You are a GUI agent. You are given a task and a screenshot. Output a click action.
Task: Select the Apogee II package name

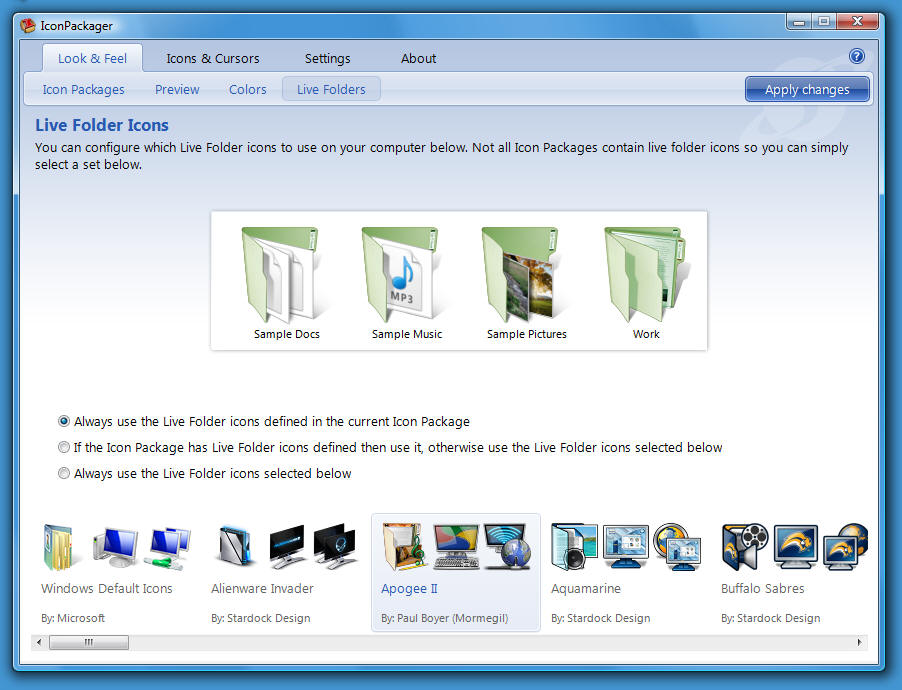coord(409,589)
